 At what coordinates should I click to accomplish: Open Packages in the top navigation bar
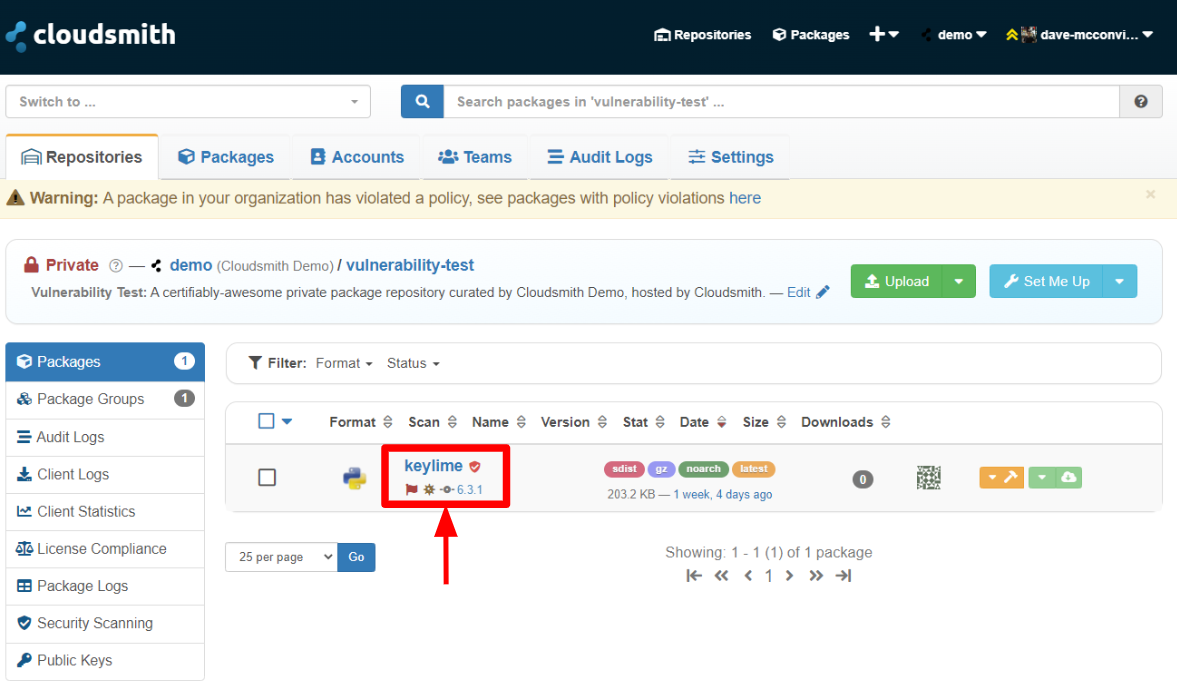pyautogui.click(x=811, y=35)
